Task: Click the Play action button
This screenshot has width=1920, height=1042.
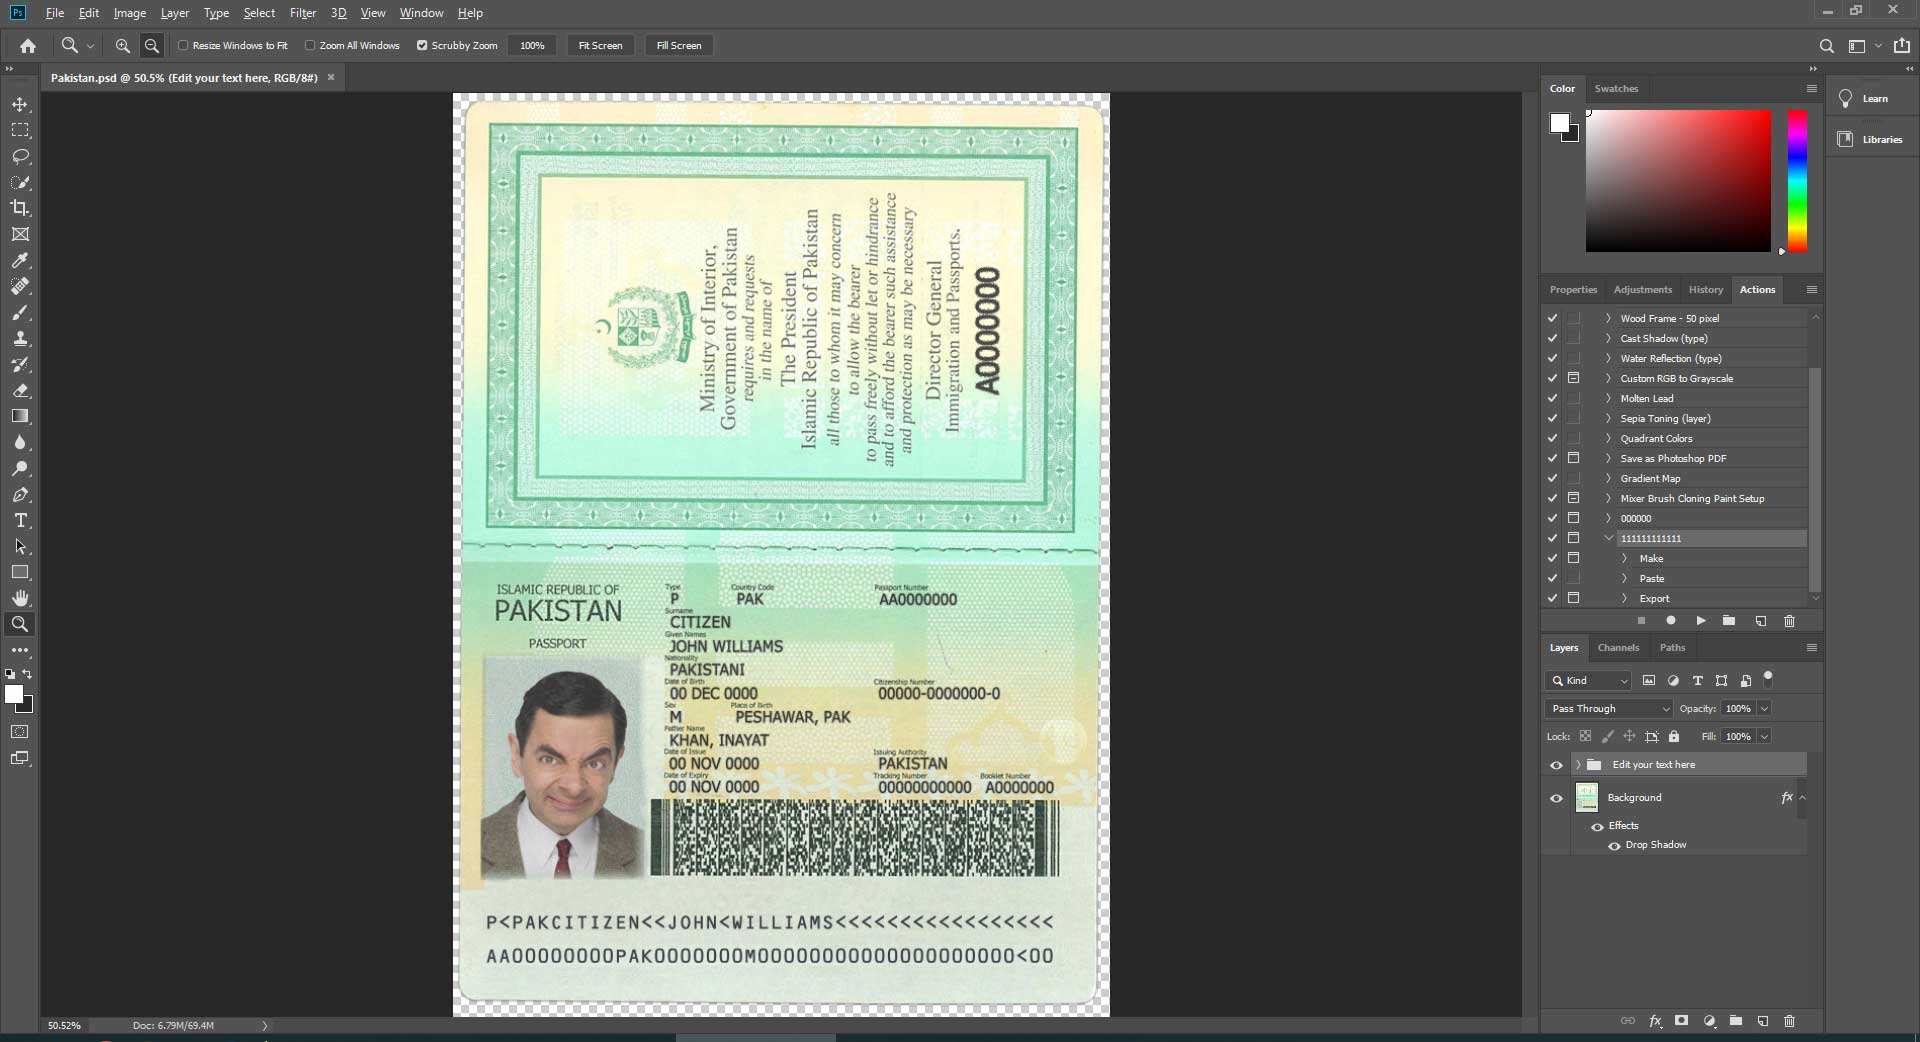Action: (1700, 621)
